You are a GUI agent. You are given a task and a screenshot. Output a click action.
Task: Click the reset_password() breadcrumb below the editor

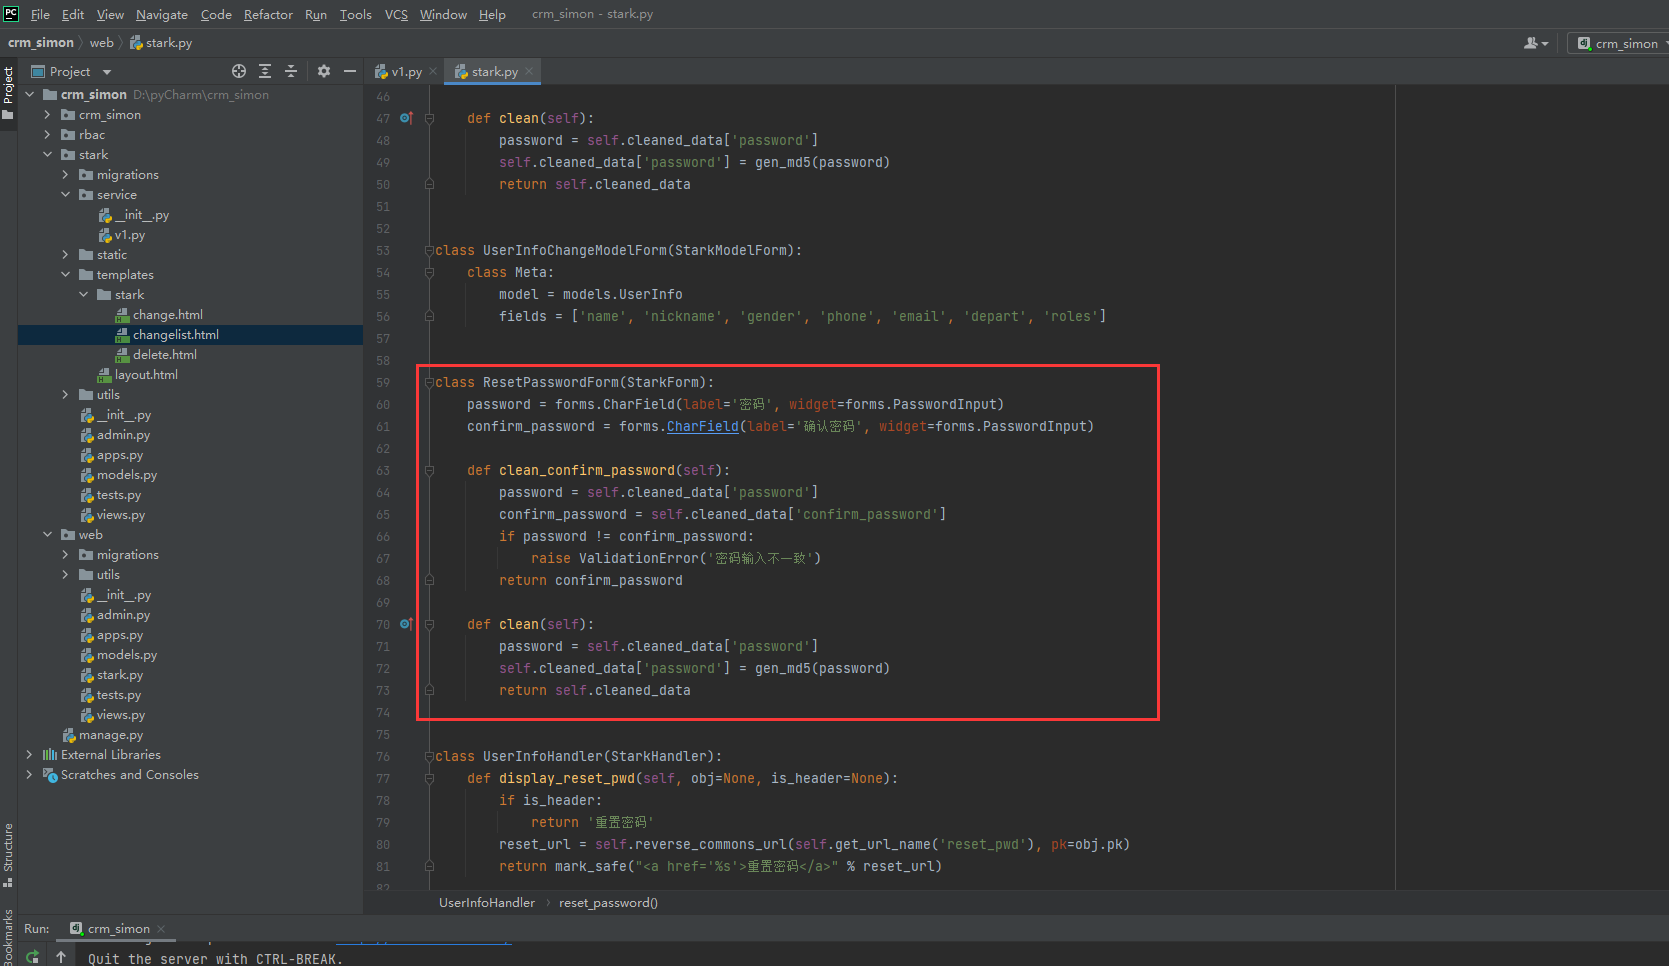tap(608, 903)
